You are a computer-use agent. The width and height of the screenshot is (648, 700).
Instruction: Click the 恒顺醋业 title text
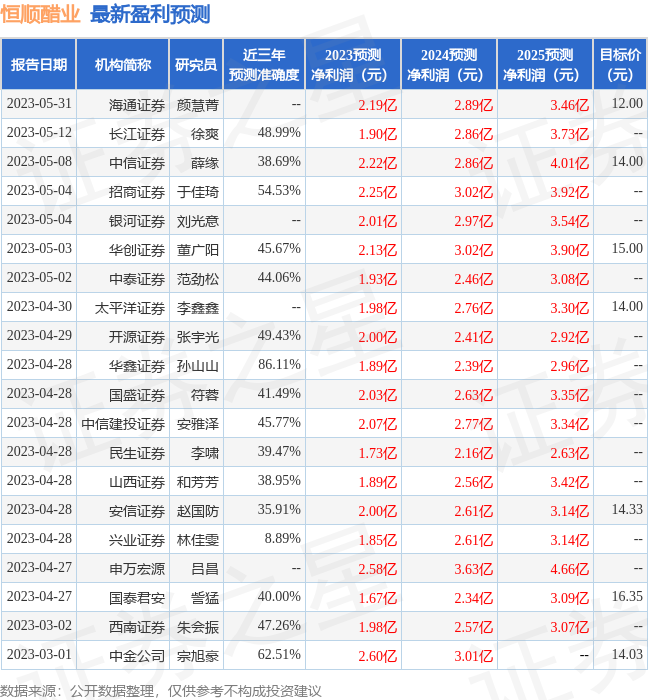(x=40, y=14)
